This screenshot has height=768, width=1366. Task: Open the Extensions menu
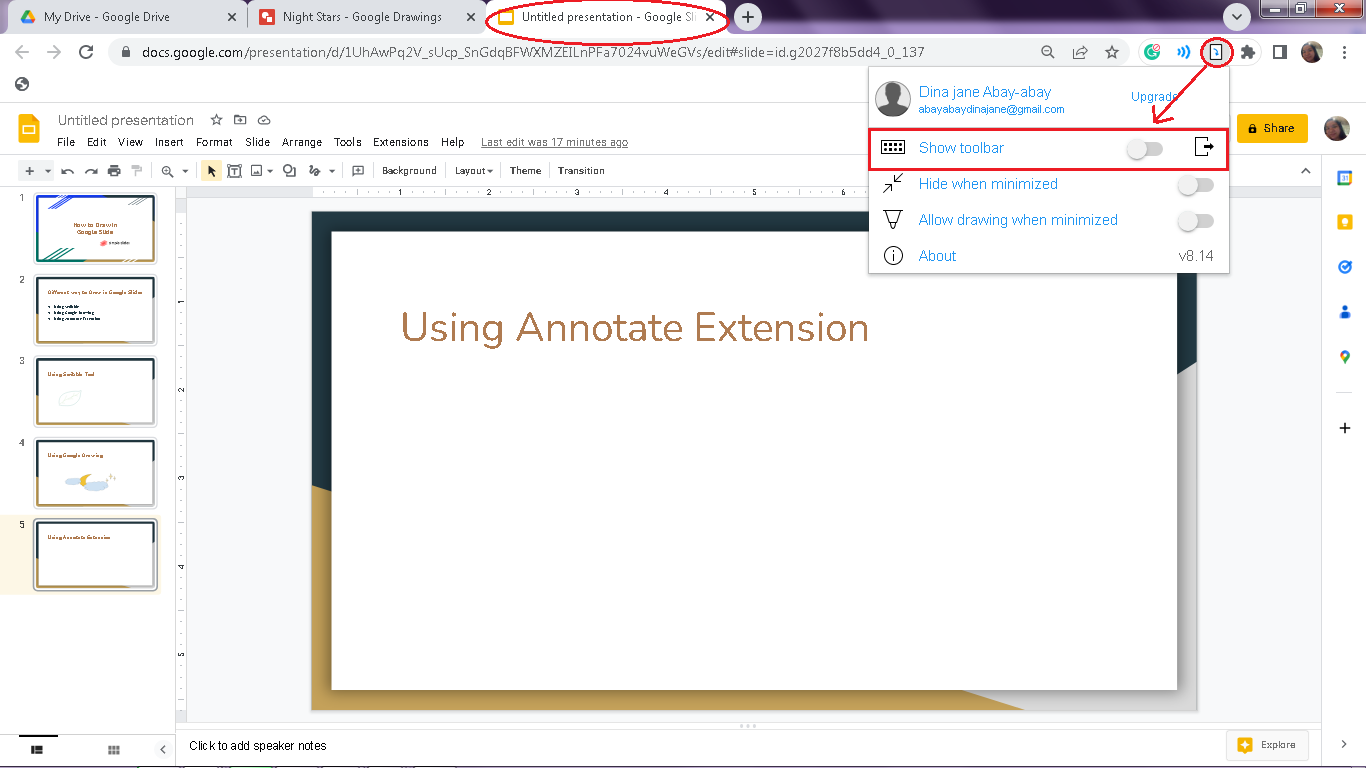[401, 142]
